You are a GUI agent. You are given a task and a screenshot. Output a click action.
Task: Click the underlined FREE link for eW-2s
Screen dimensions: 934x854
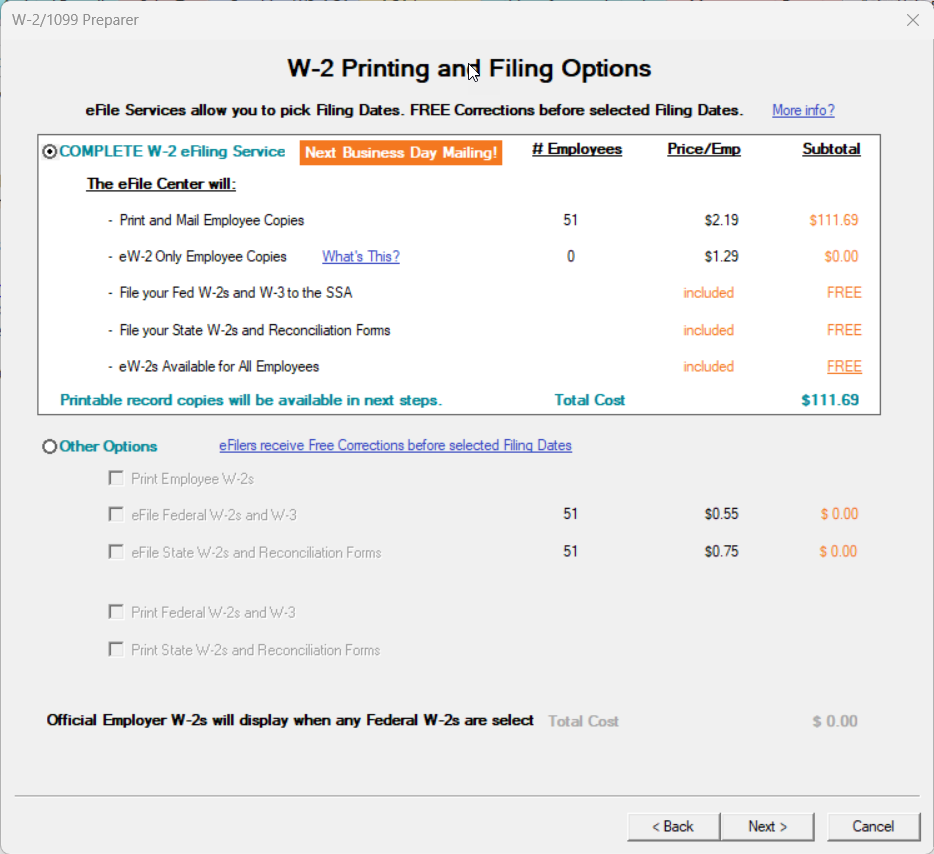pos(844,367)
